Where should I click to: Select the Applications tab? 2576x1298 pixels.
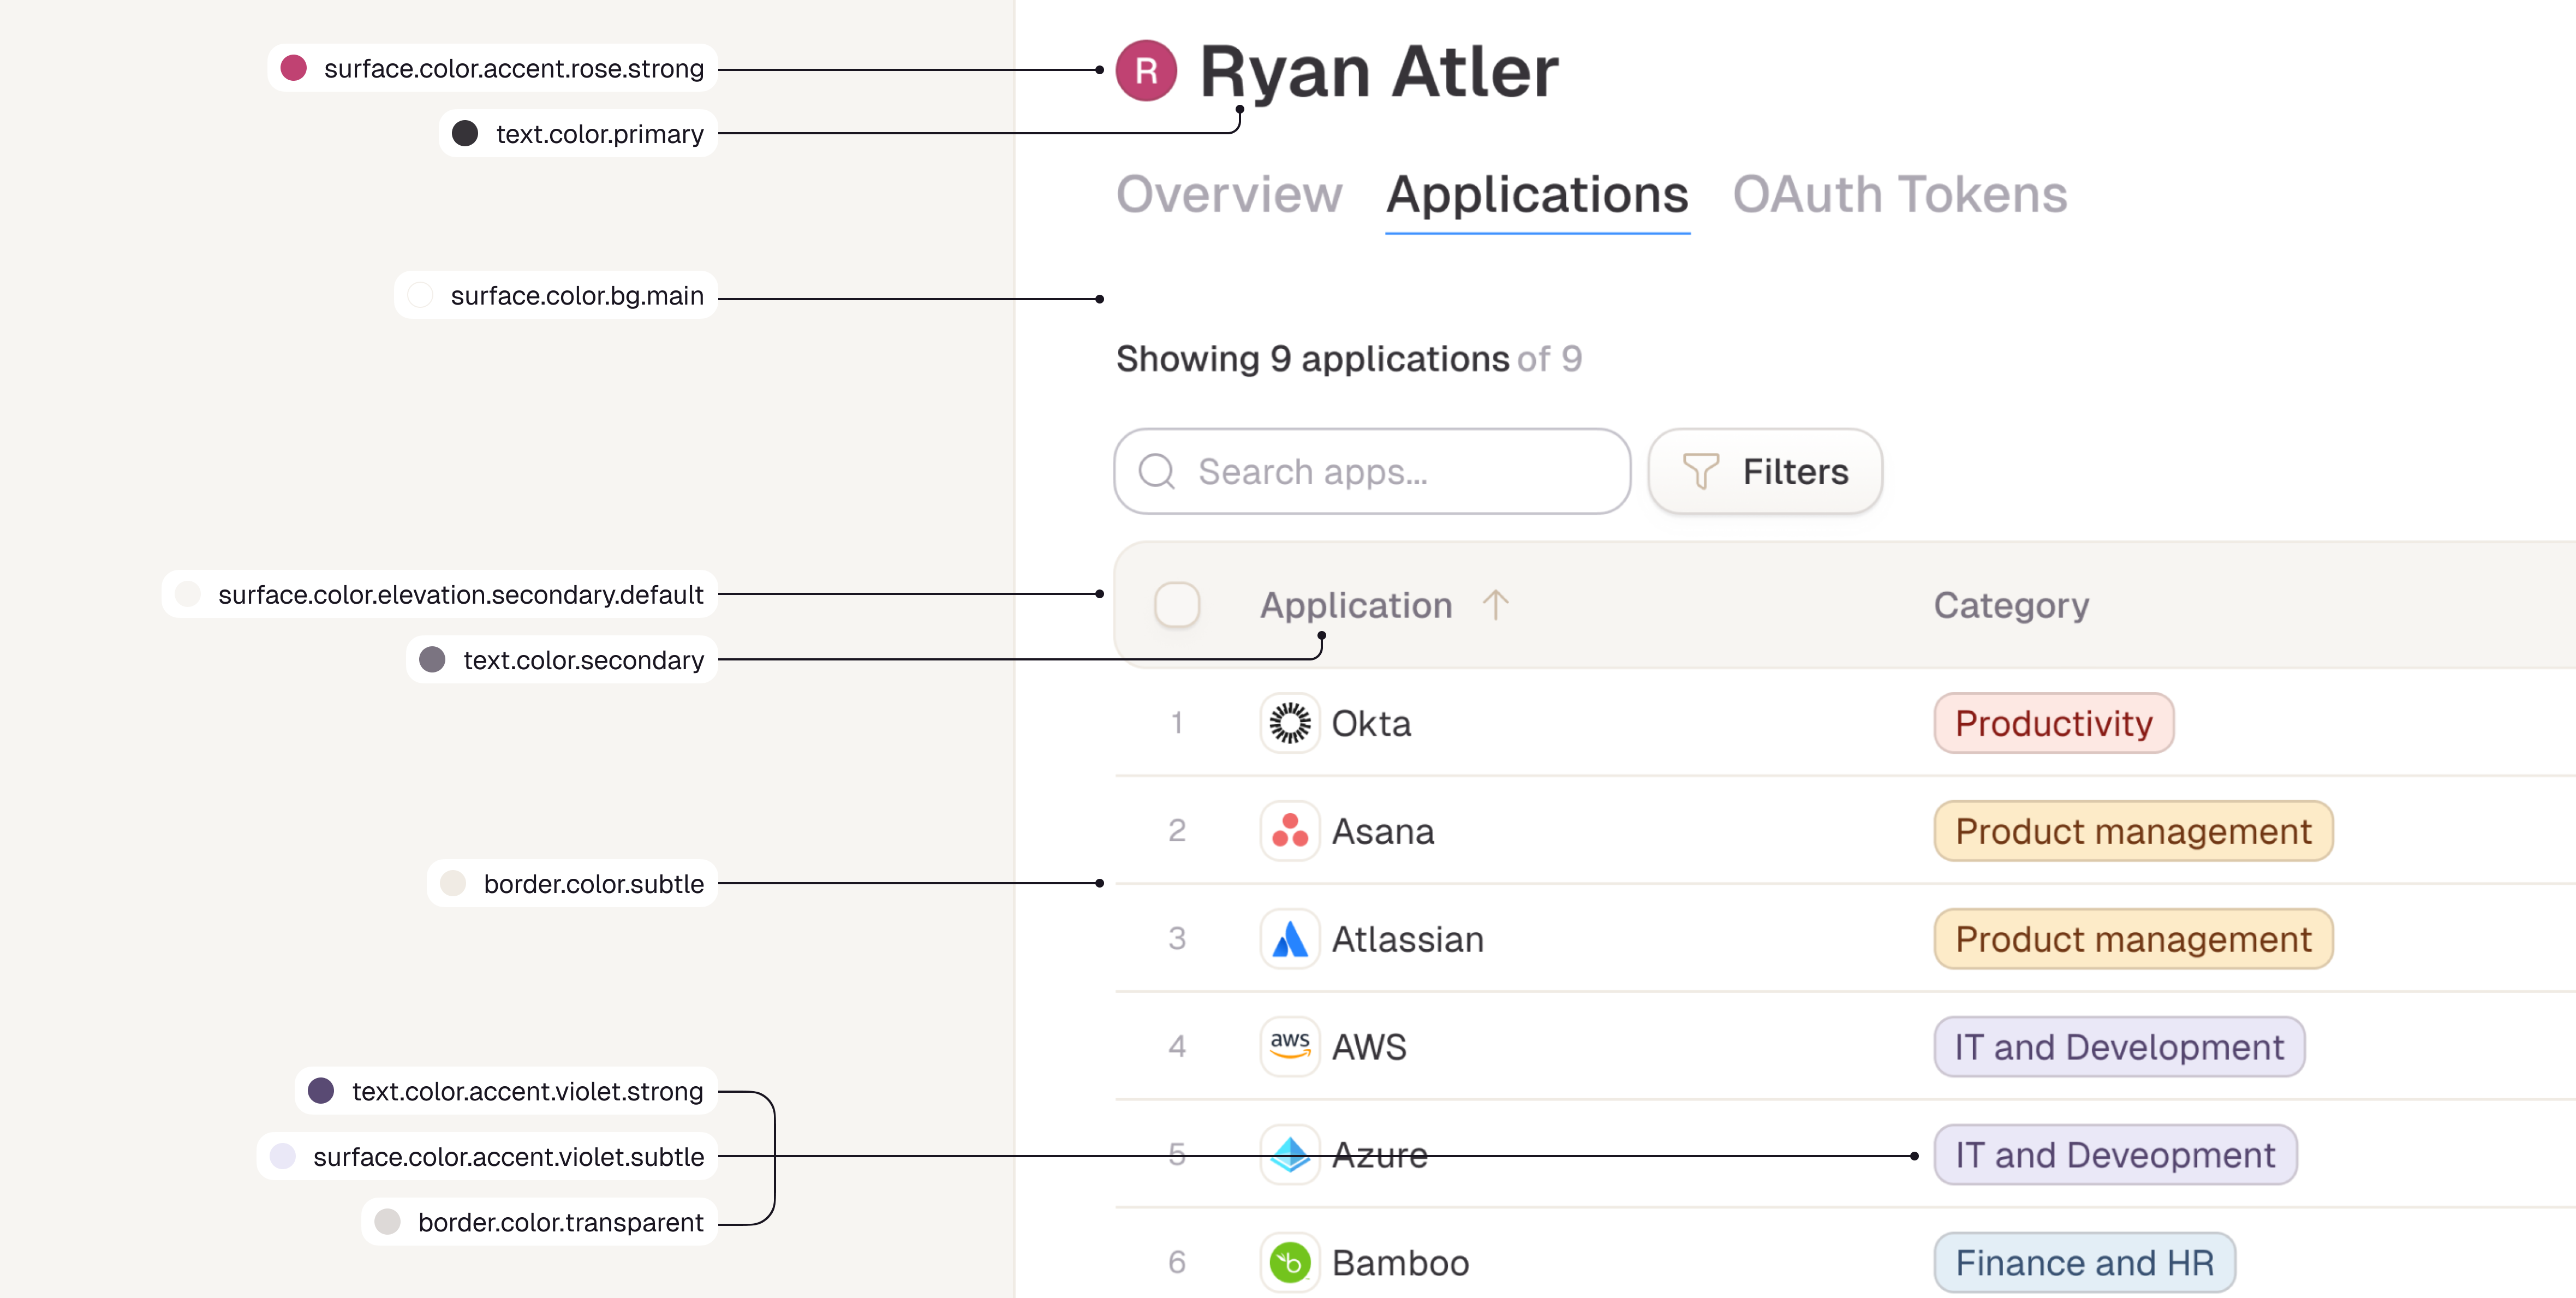1537,194
